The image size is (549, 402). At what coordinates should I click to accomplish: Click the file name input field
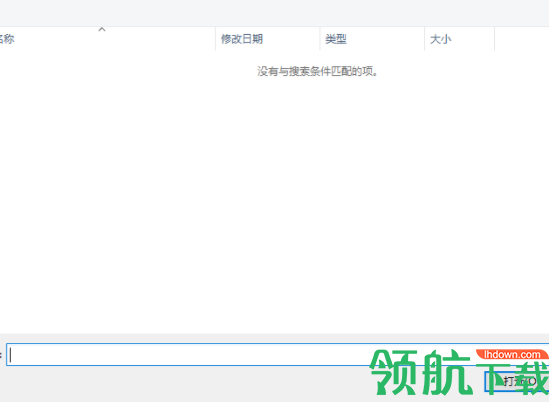coord(278,355)
